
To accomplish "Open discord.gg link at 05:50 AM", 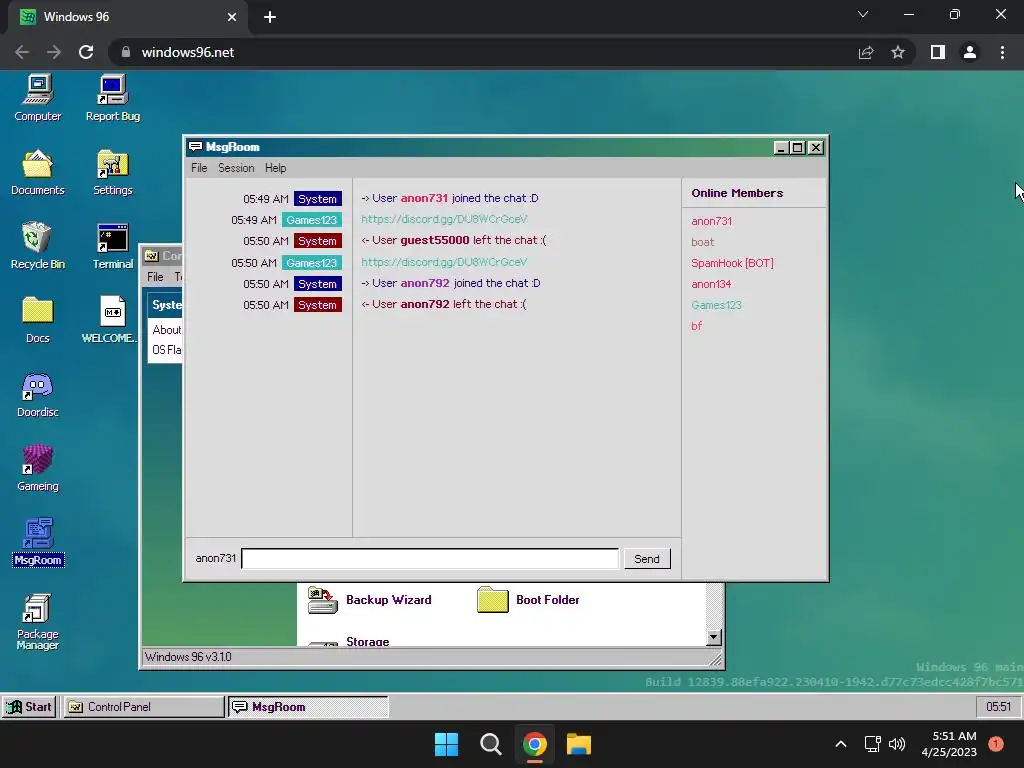I will tap(444, 262).
